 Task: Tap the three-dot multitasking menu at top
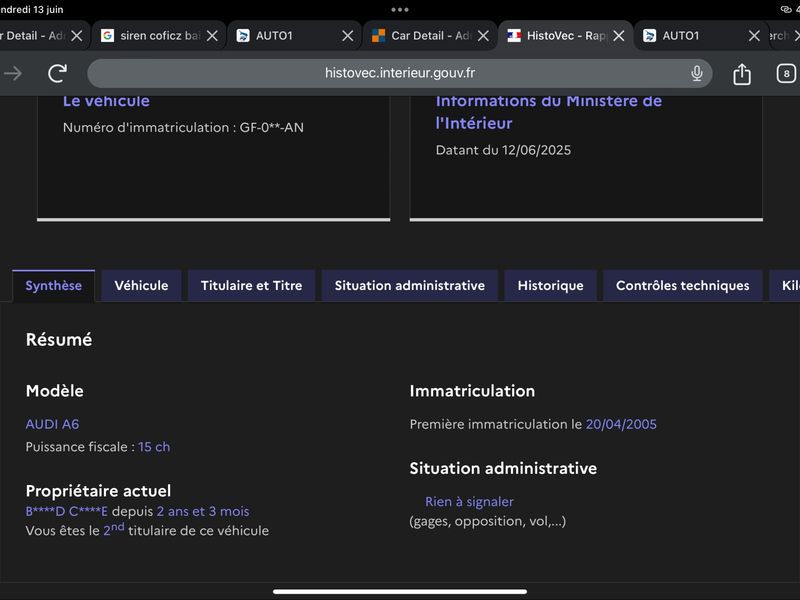[400, 10]
